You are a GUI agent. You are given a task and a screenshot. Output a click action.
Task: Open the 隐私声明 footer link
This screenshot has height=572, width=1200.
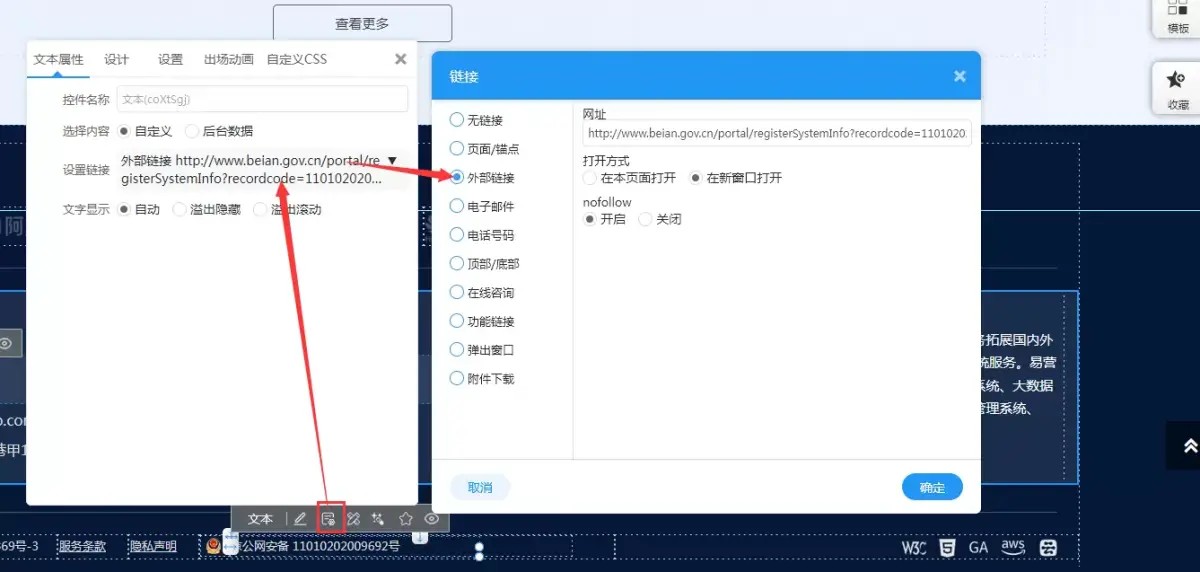pyautogui.click(x=153, y=546)
